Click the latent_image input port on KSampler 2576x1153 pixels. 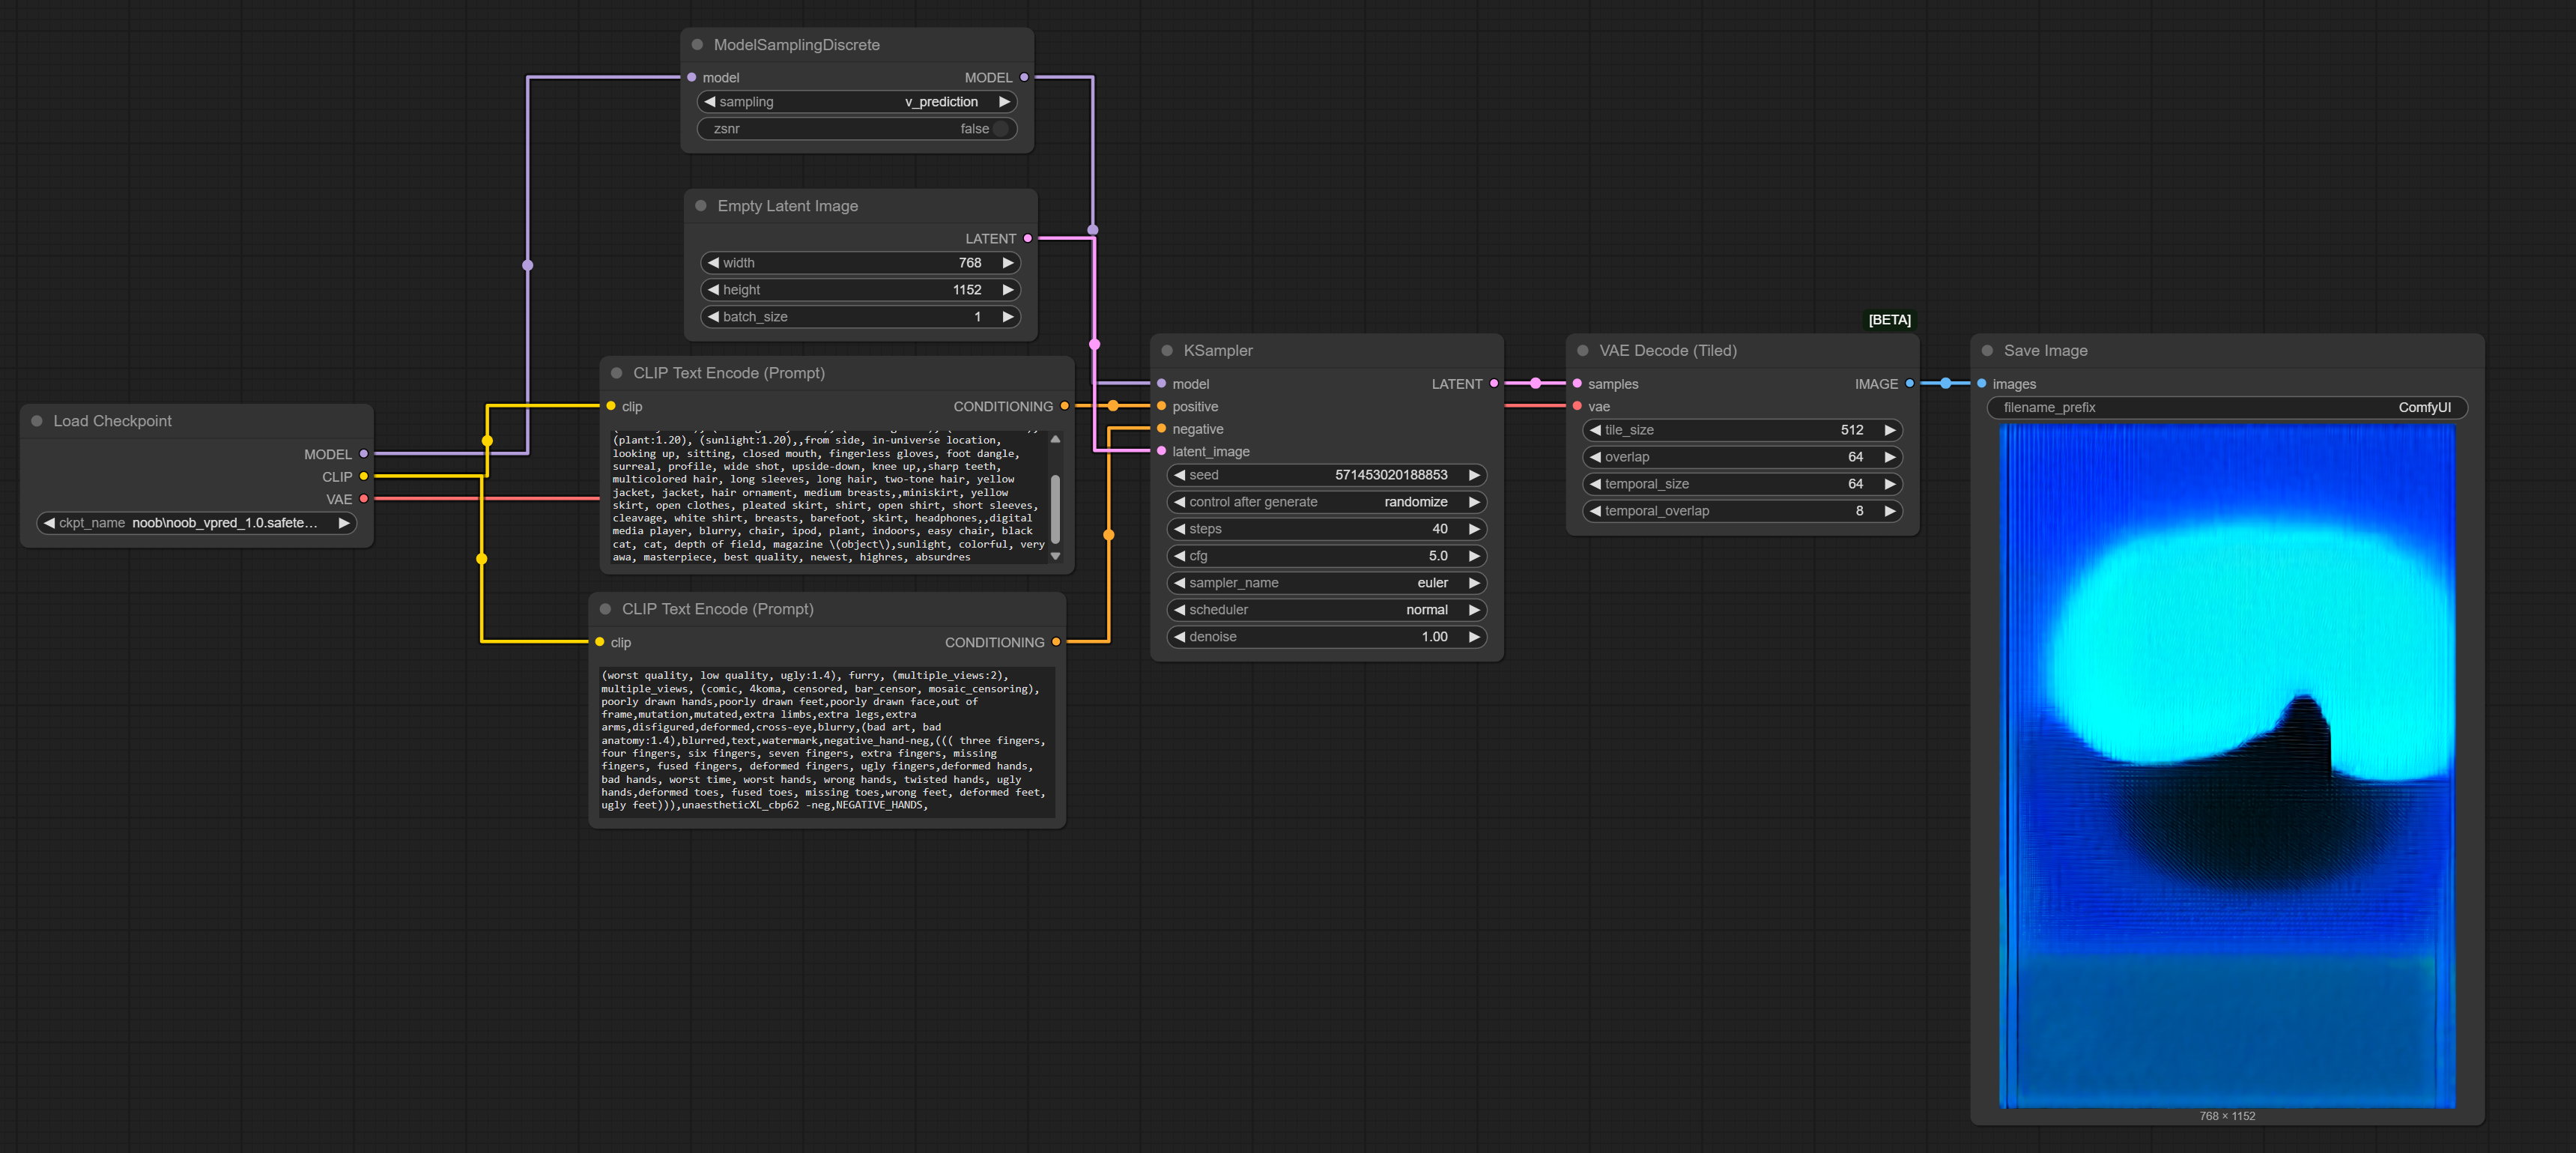[1162, 452]
